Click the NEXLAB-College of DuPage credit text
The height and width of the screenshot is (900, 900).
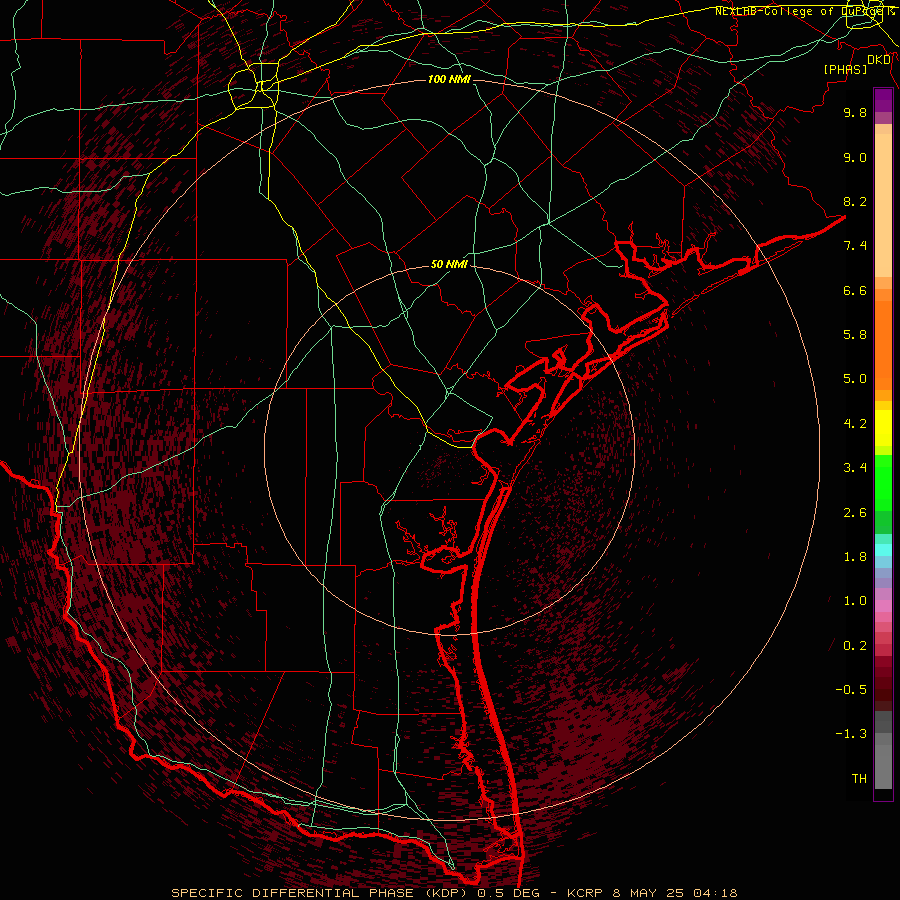802,11
